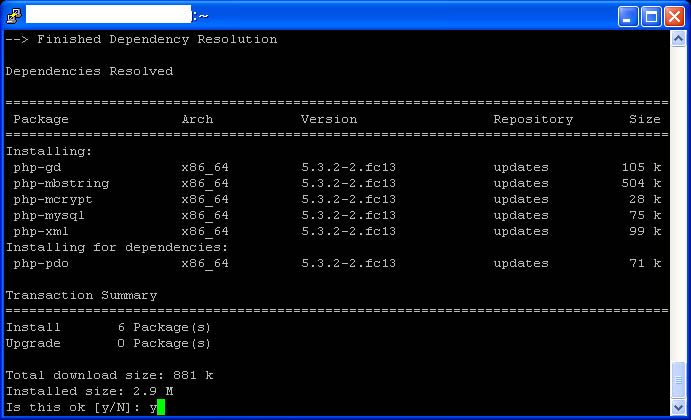
Task: Click the php-mcrypt package name
Action: (53, 199)
